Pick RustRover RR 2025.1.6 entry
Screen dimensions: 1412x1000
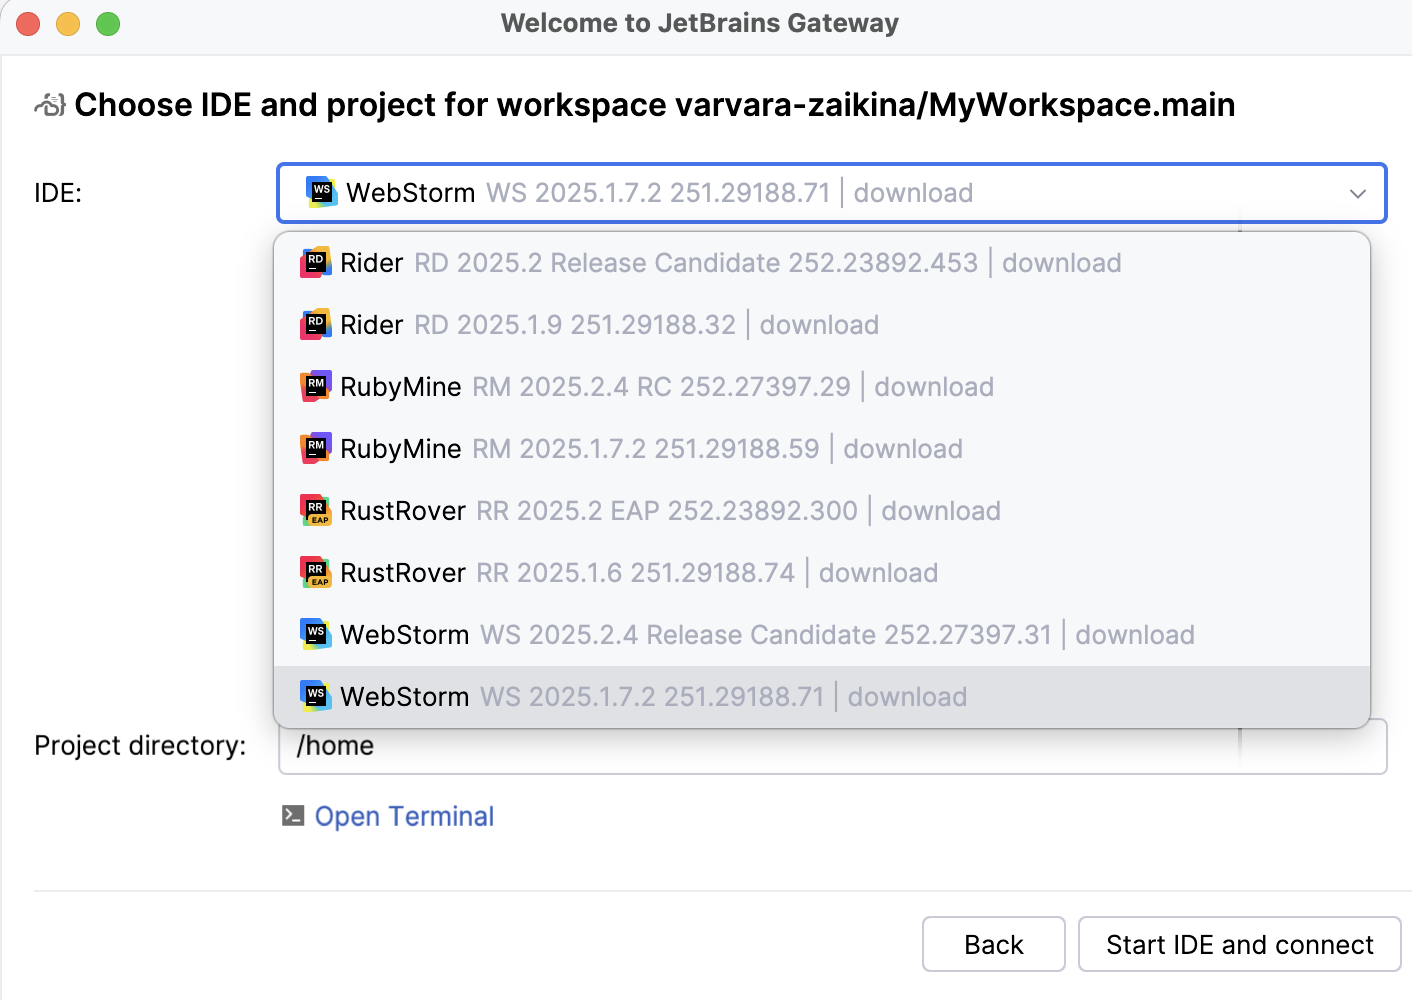(x=822, y=573)
